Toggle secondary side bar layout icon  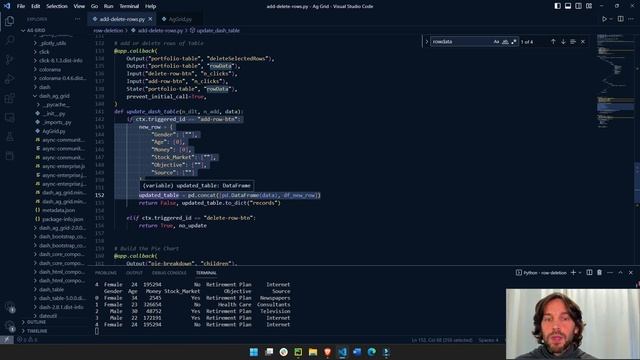click(x=578, y=6)
